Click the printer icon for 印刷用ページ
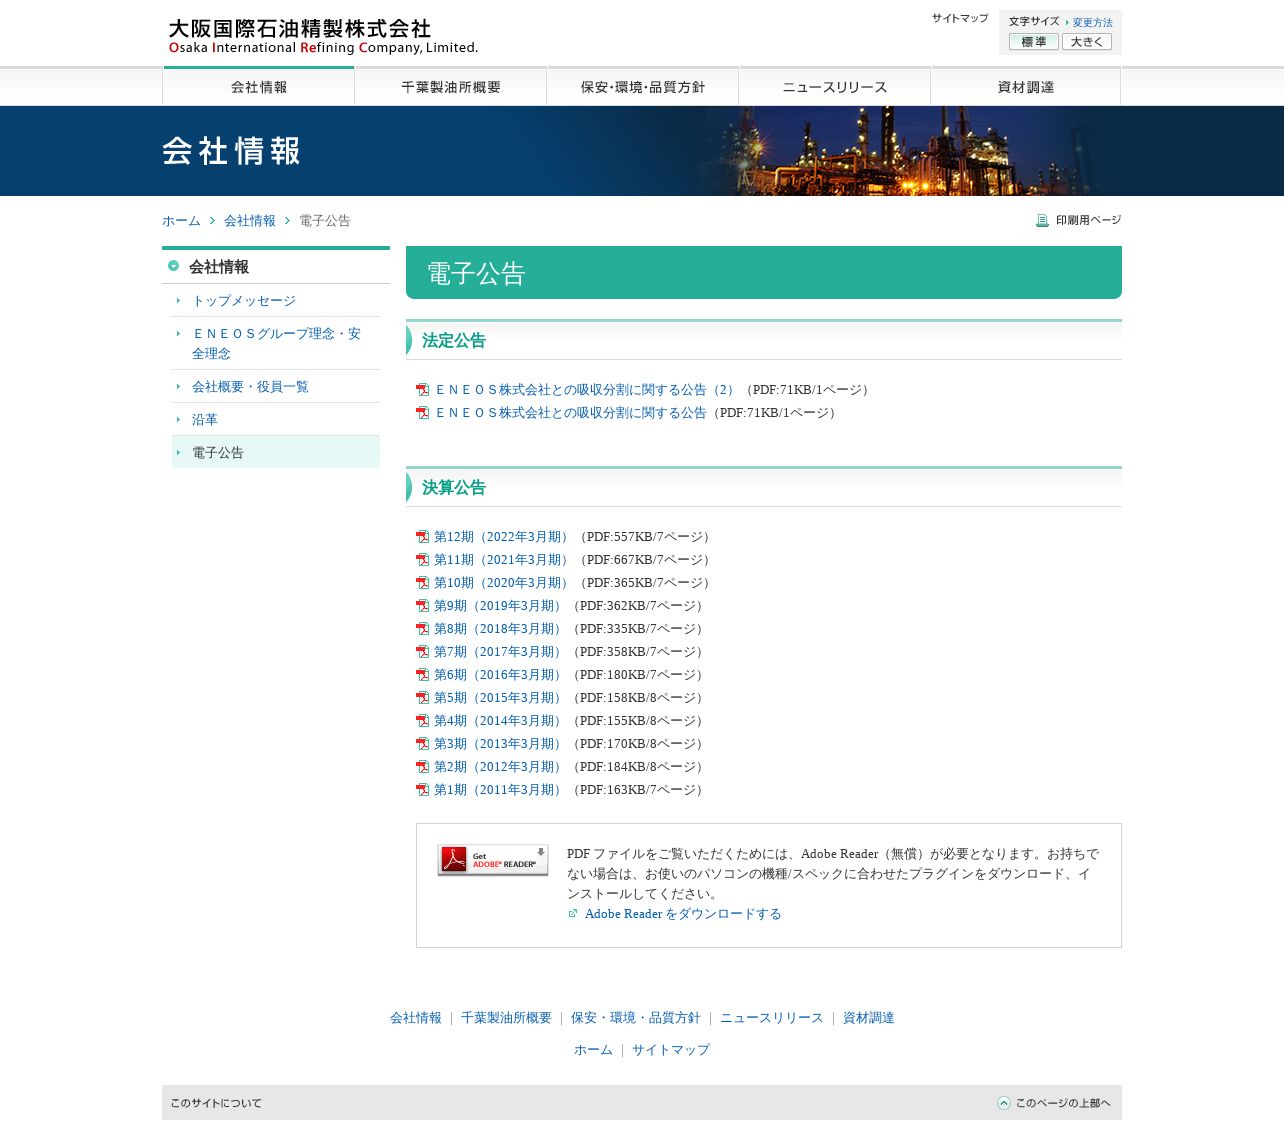1284x1130 pixels. coord(1042,220)
